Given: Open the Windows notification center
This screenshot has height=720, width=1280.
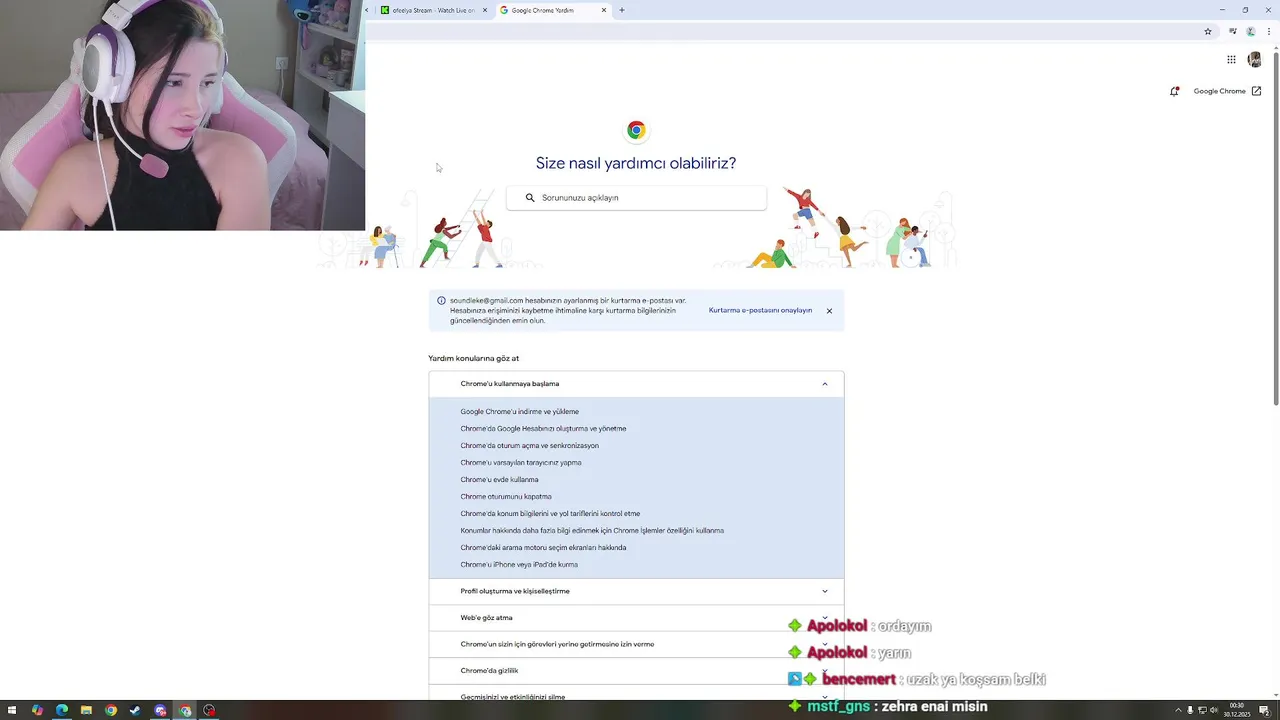Looking at the screenshot, I should 1264,710.
